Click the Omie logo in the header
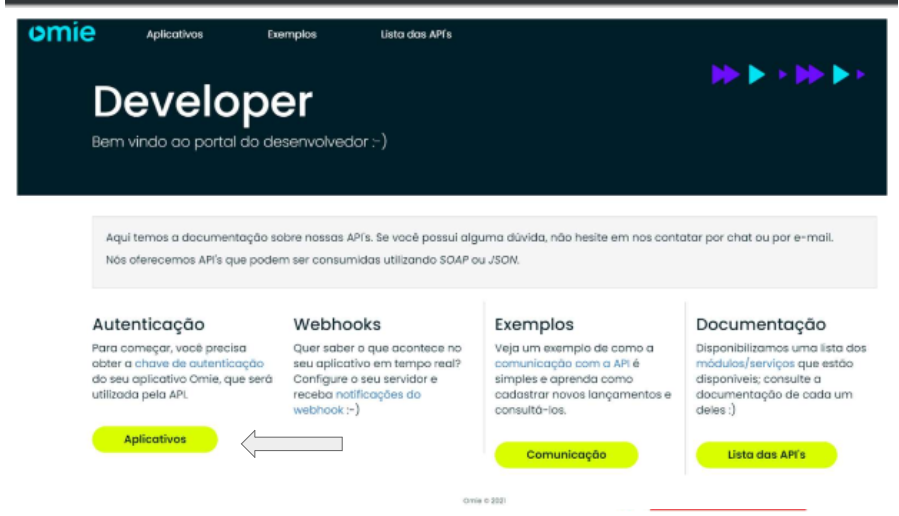Screen dimensions: 899x516 click(x=62, y=33)
